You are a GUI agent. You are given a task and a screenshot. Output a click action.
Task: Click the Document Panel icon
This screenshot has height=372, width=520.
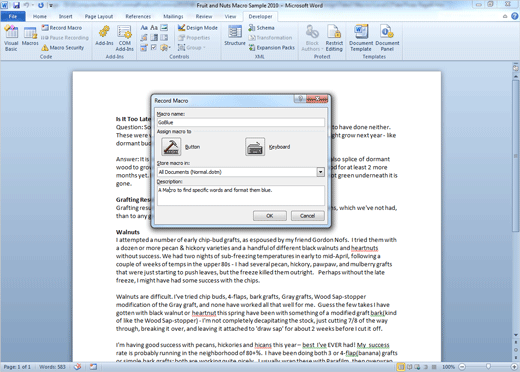[387, 38]
